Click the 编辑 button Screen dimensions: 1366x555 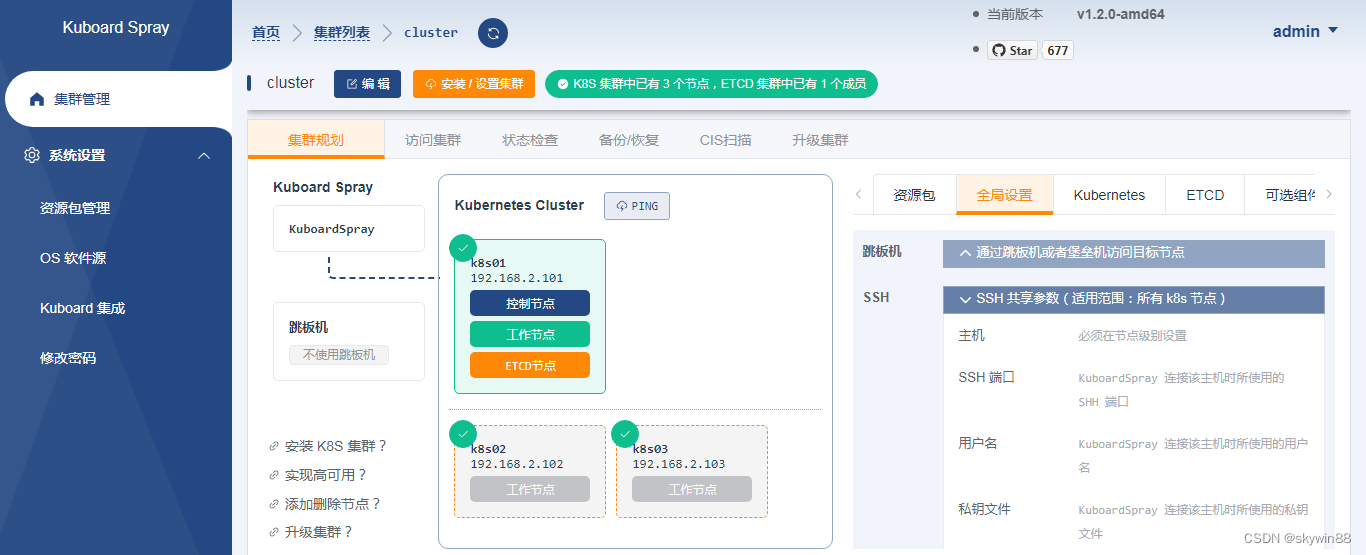tap(368, 84)
